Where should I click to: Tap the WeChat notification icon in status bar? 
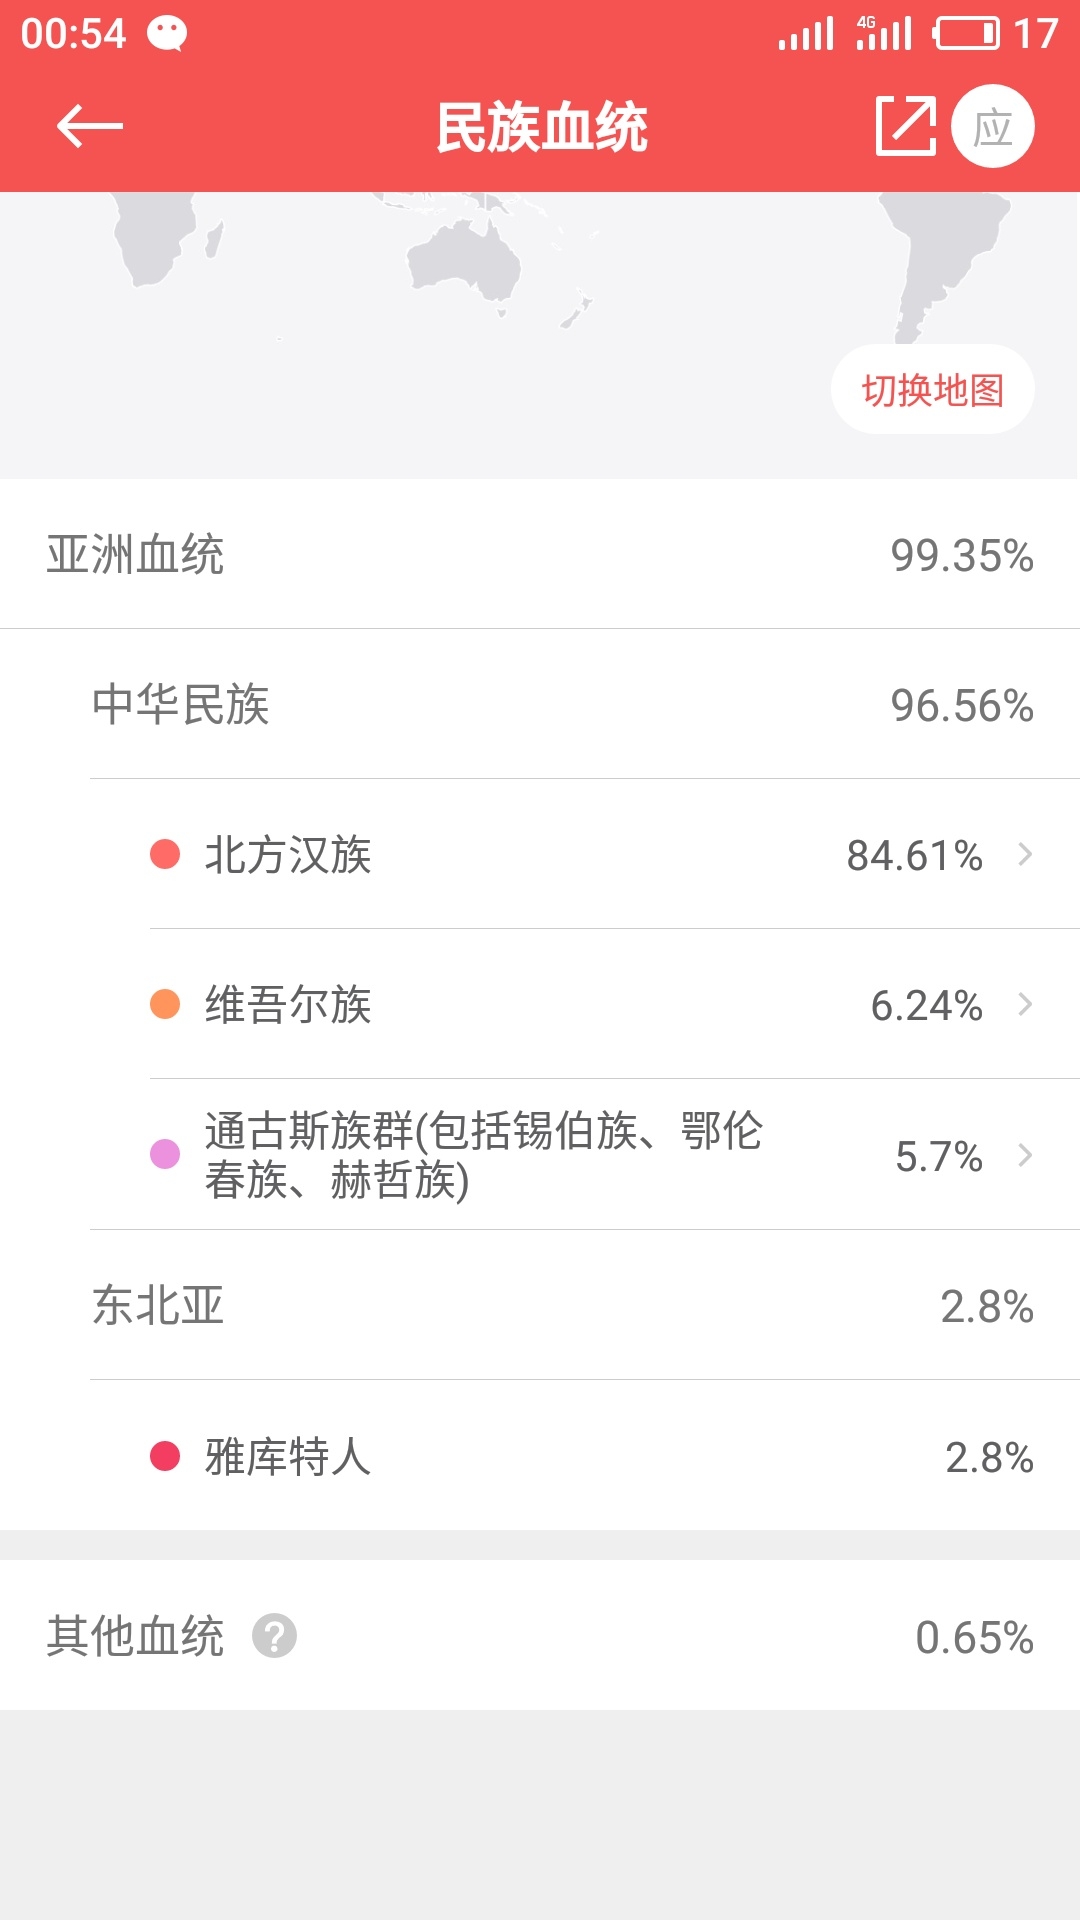[167, 34]
